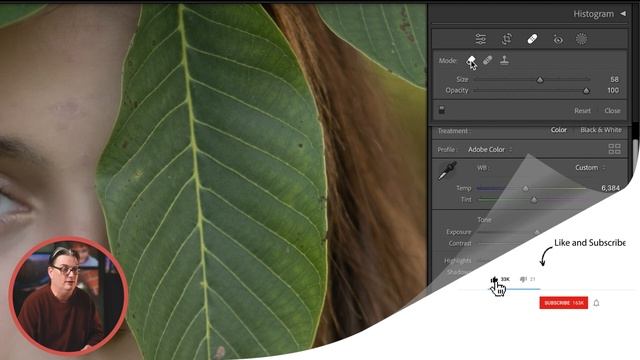Click the thumbs up like icon
The height and width of the screenshot is (360, 640).
coord(494,279)
